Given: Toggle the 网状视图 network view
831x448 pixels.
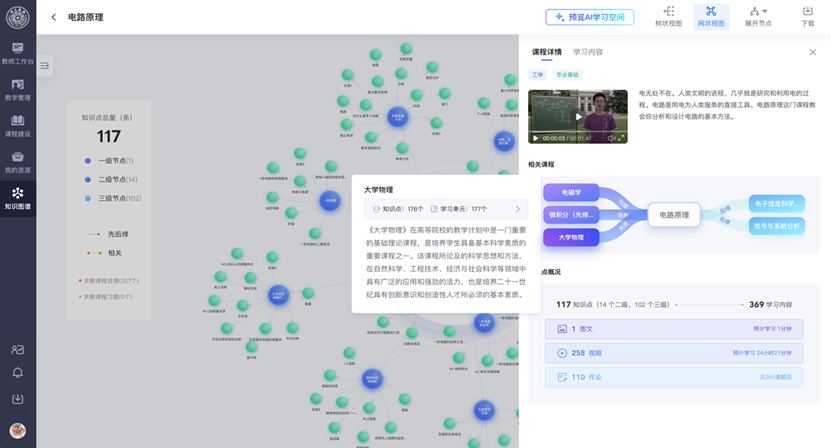Looking at the screenshot, I should [710, 16].
